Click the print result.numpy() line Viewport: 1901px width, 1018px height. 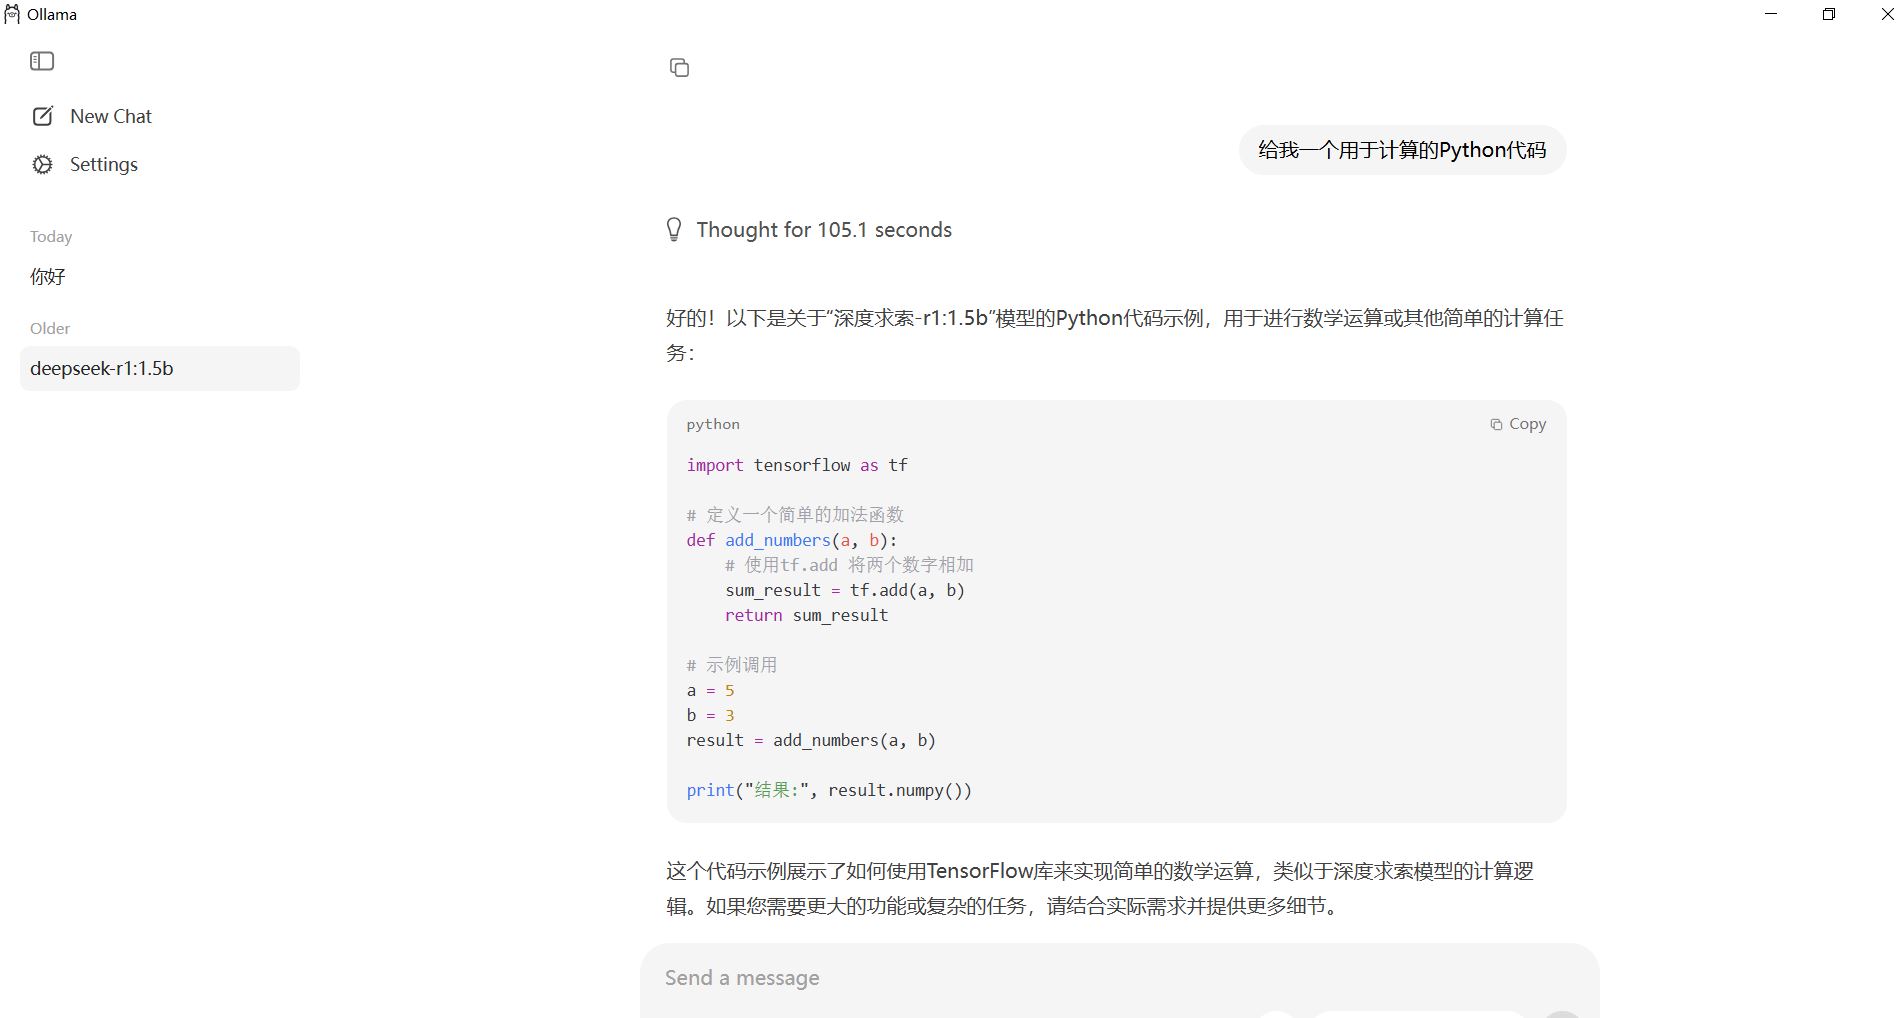click(829, 790)
